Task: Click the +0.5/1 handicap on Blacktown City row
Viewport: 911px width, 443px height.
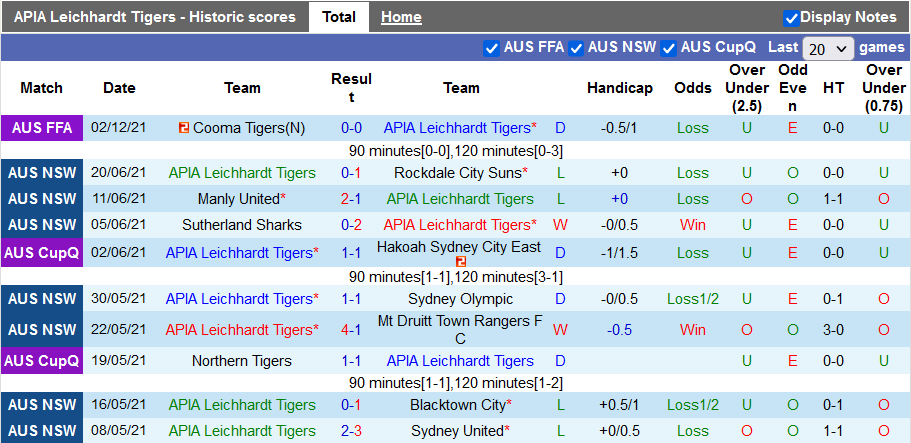Action: pos(619,405)
